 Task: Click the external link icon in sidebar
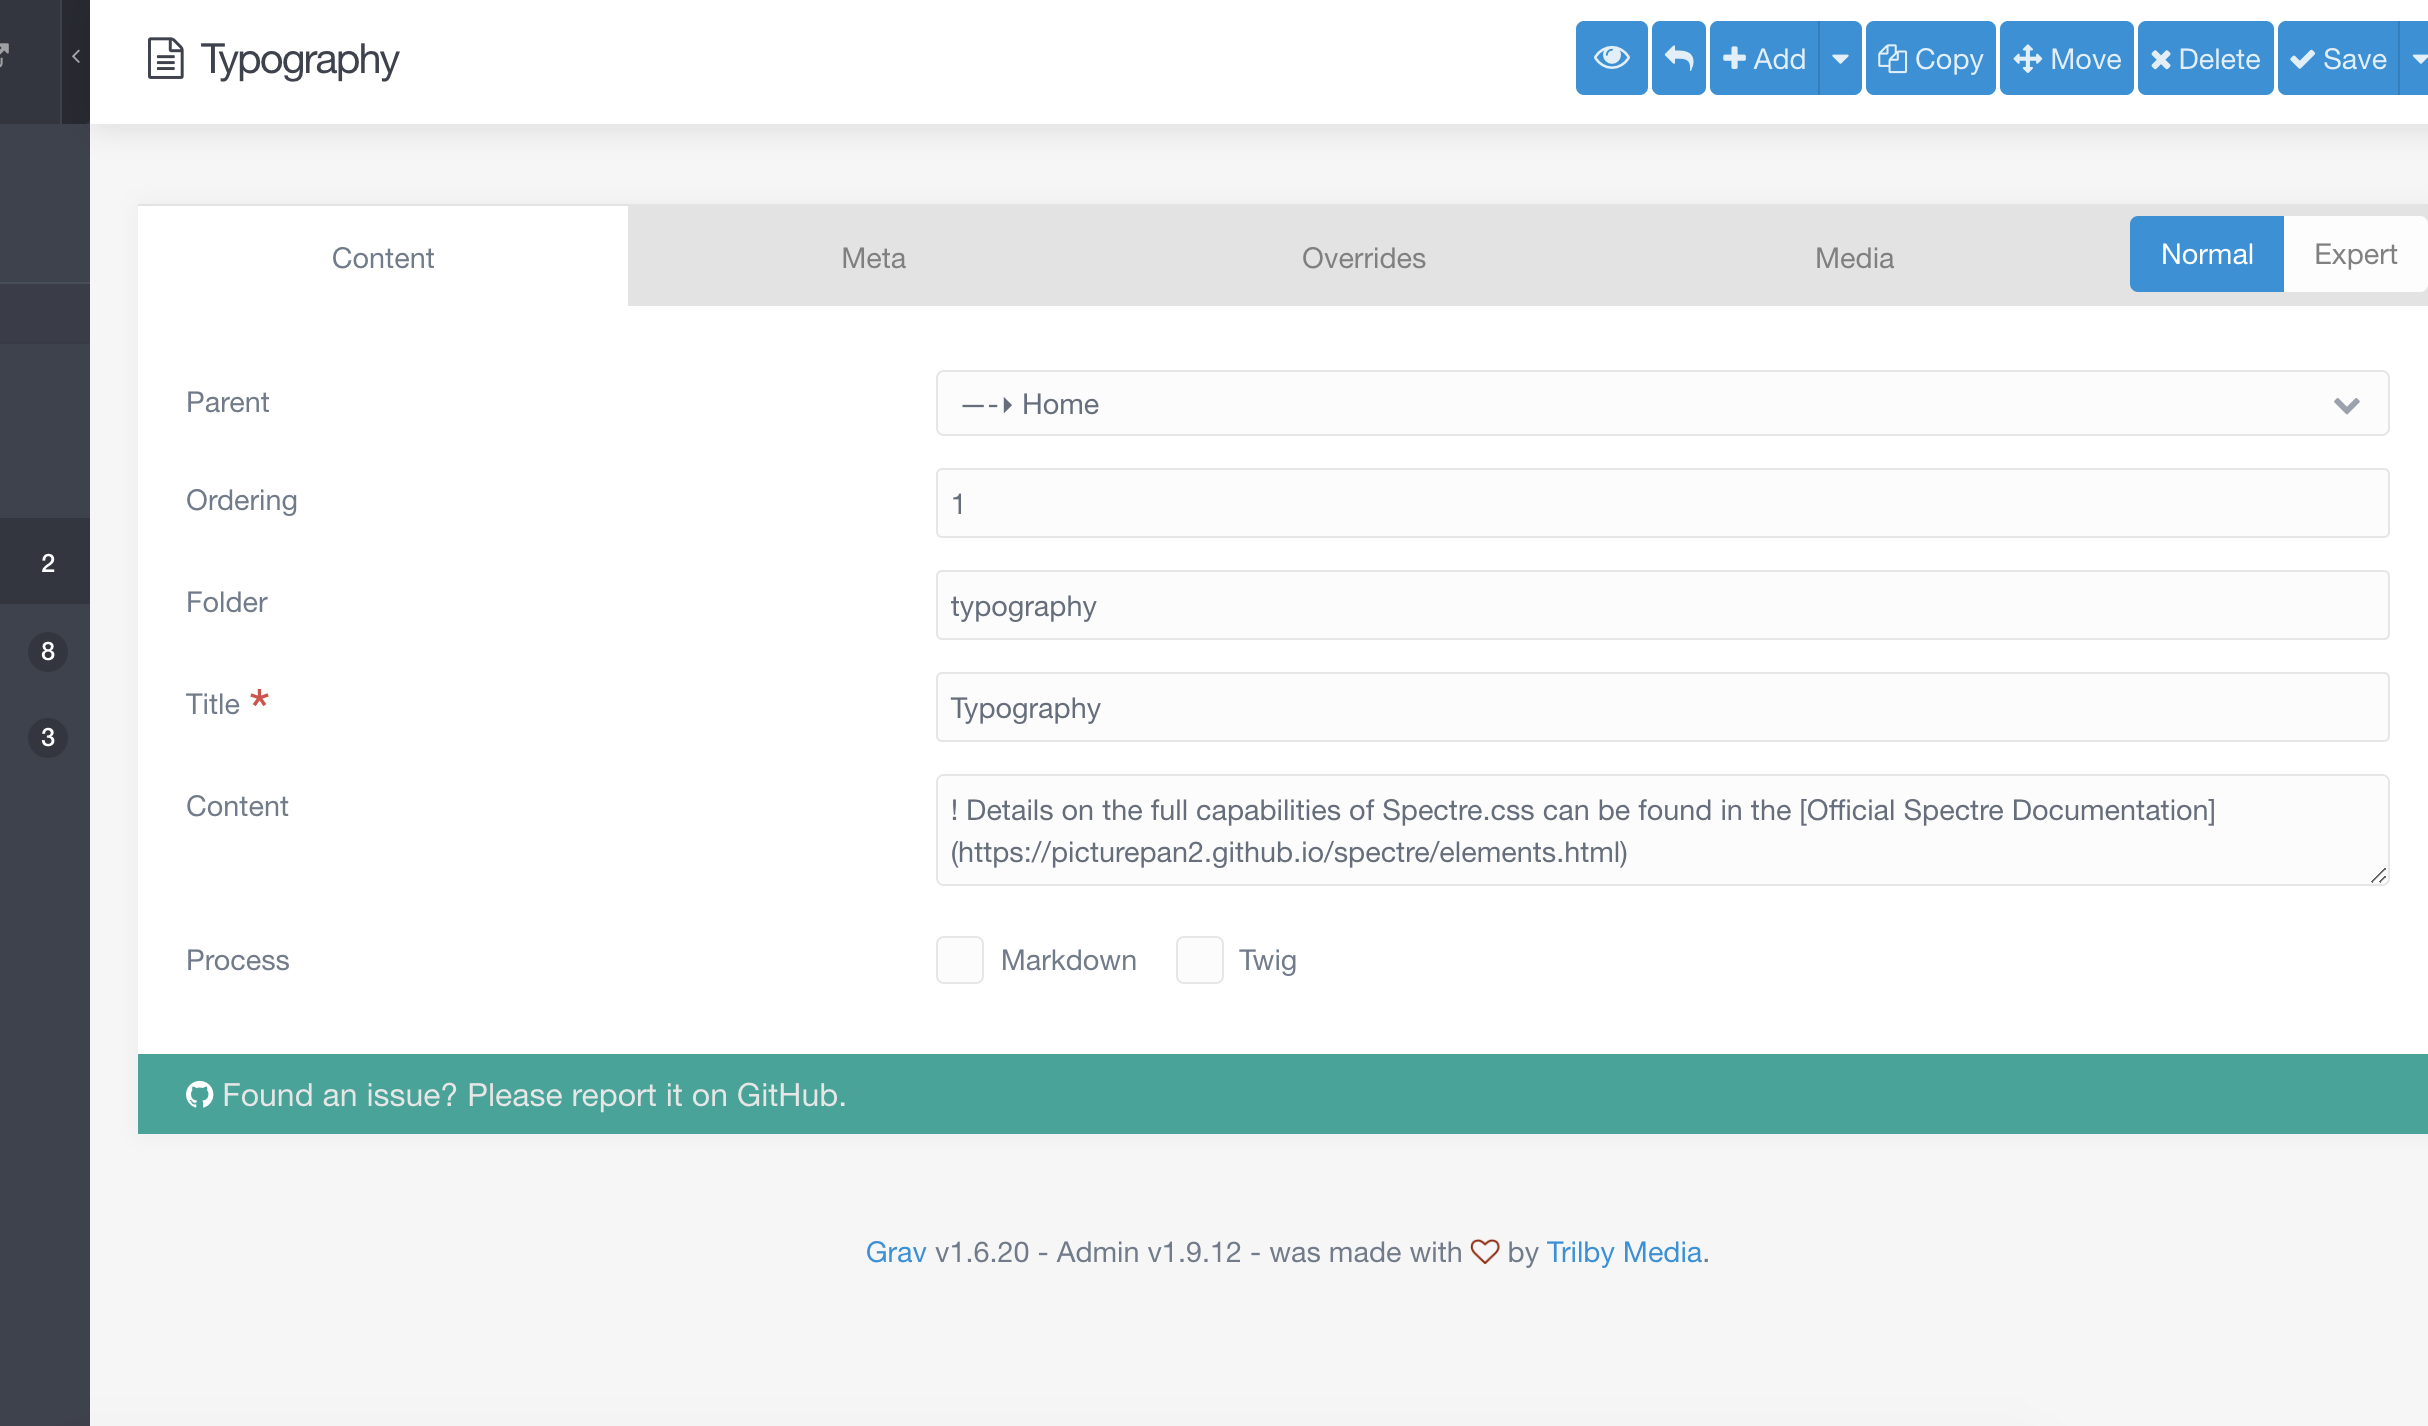click(4, 54)
